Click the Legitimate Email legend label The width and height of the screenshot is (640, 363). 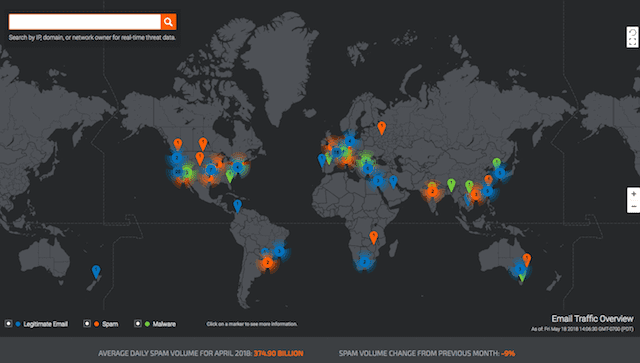pyautogui.click(x=45, y=324)
